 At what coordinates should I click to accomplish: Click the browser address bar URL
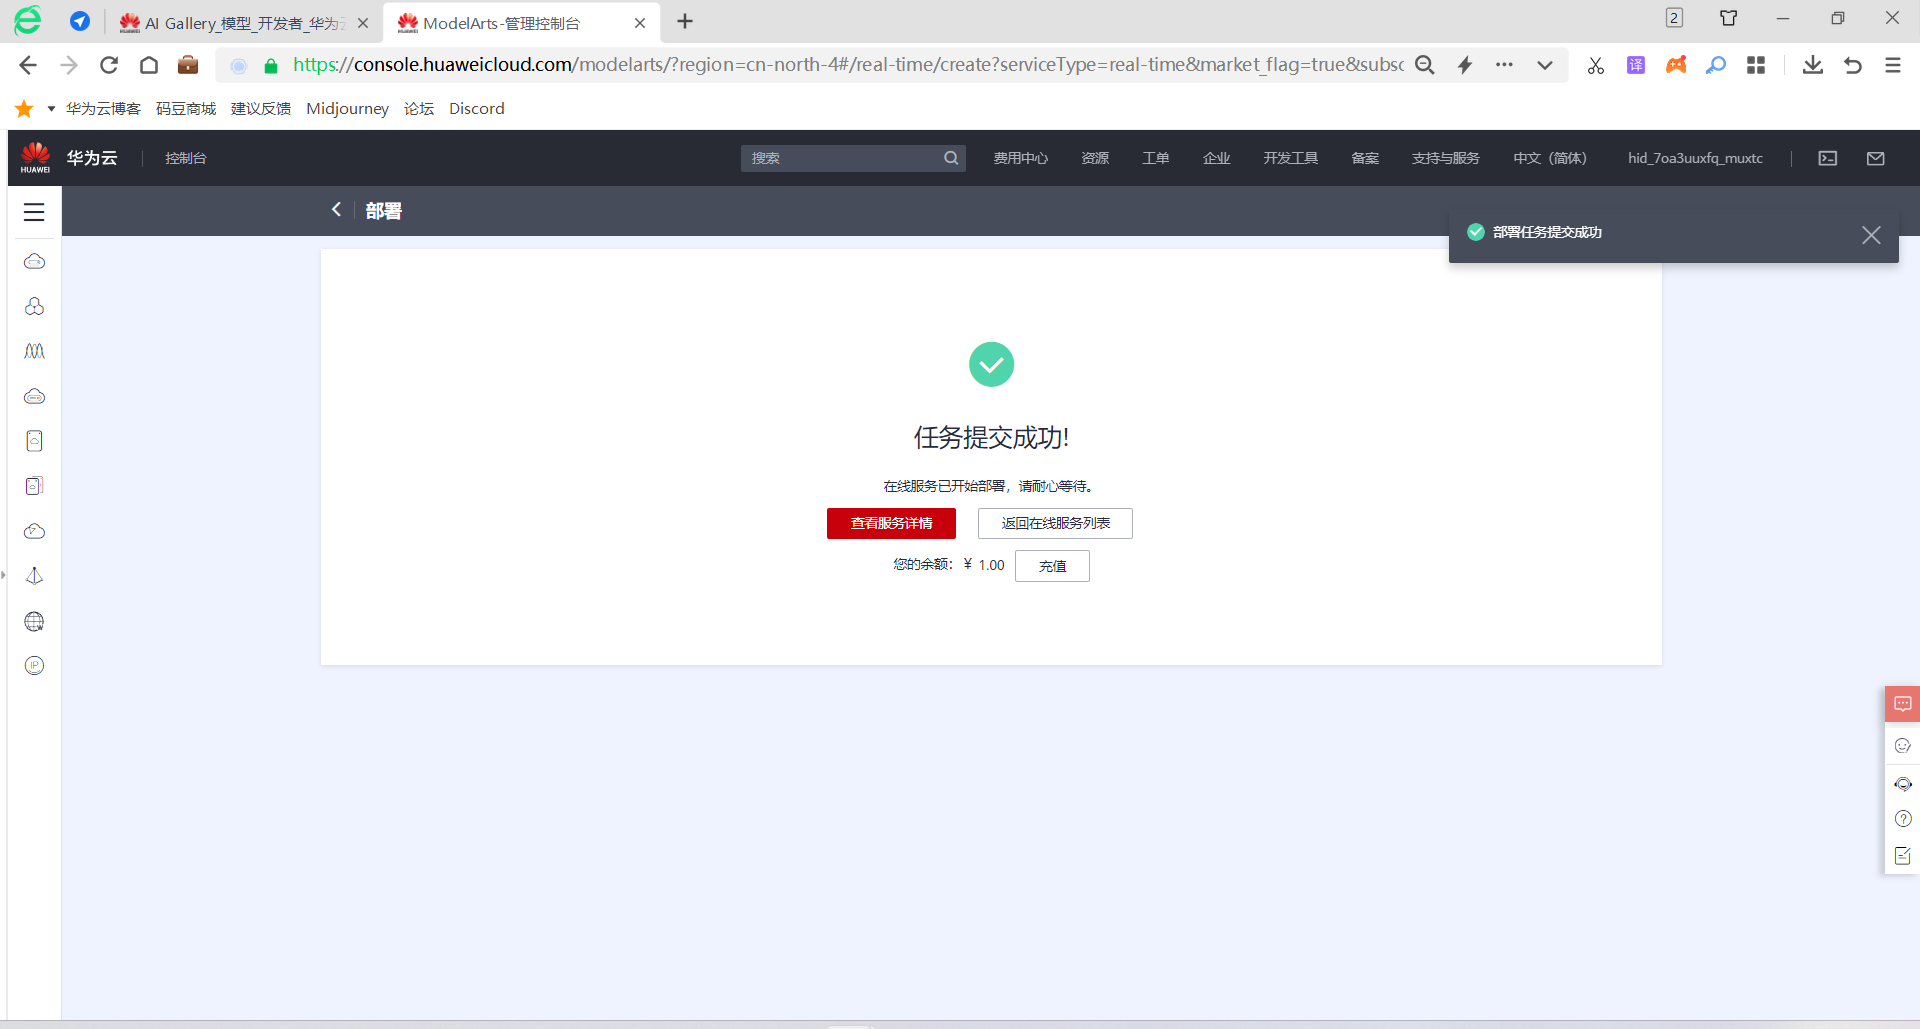click(848, 65)
